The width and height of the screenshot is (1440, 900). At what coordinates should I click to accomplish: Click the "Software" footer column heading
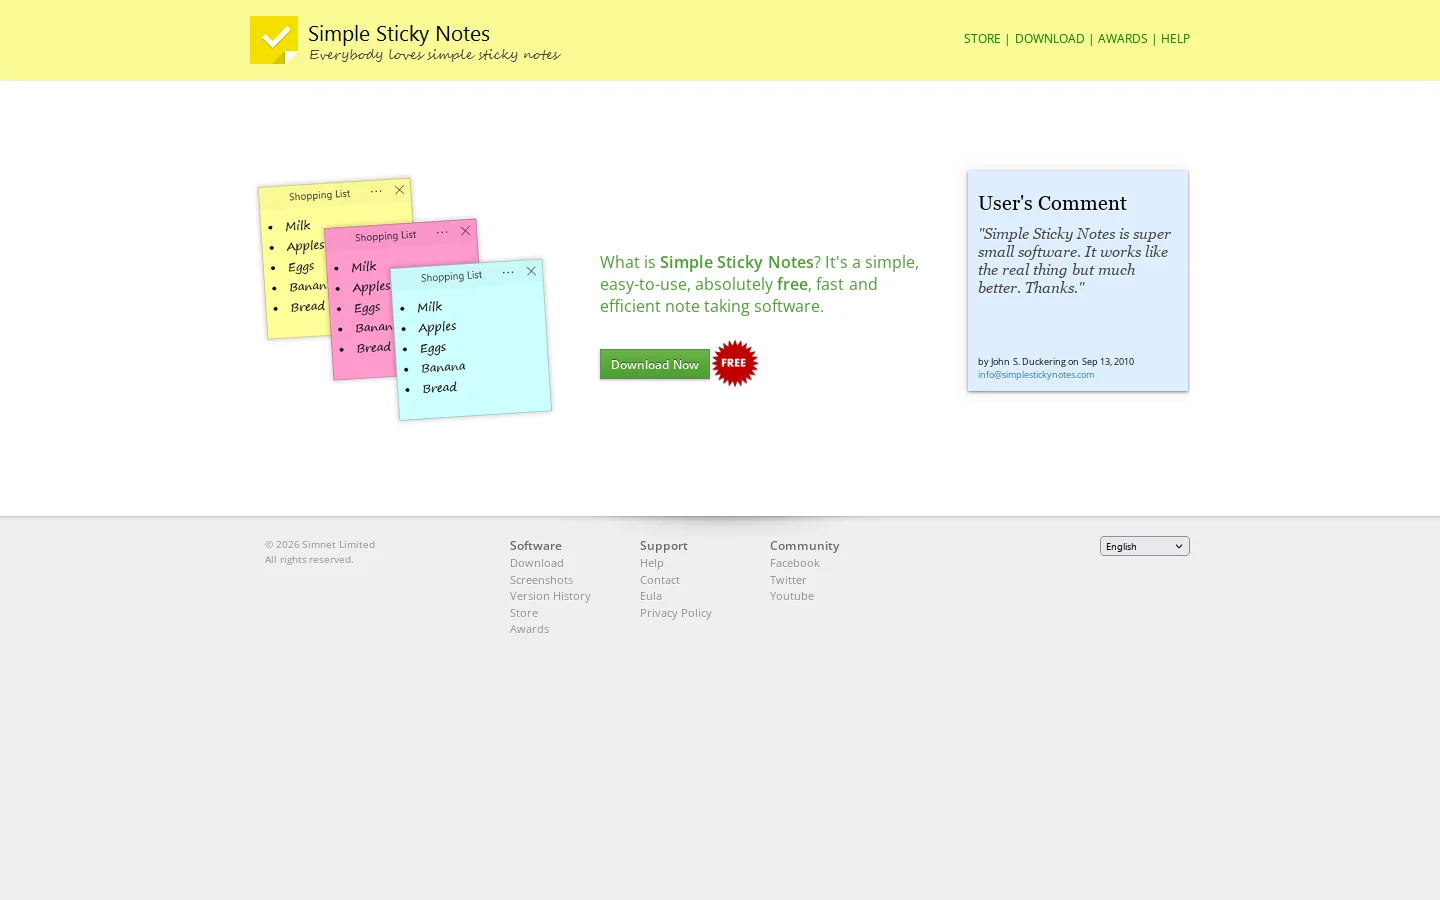pos(536,546)
